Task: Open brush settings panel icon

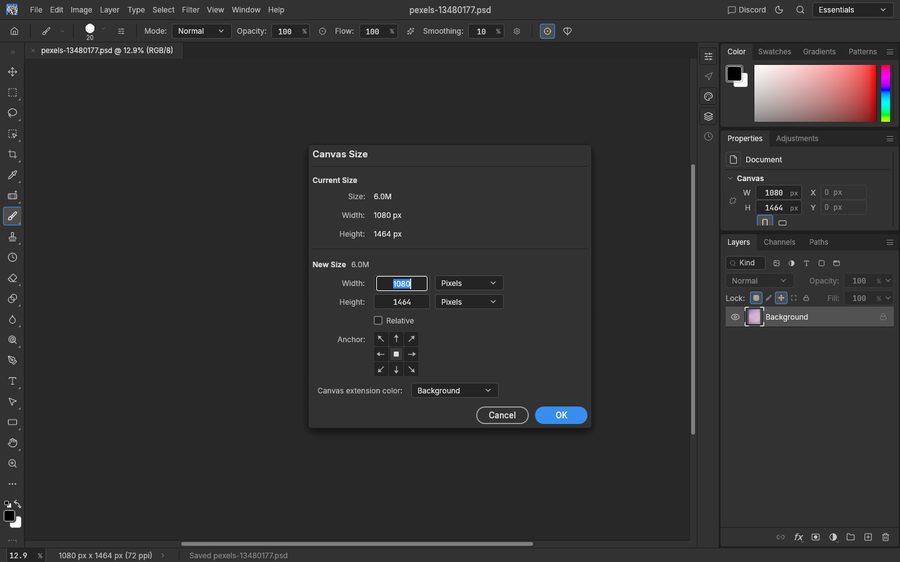Action: (x=121, y=32)
